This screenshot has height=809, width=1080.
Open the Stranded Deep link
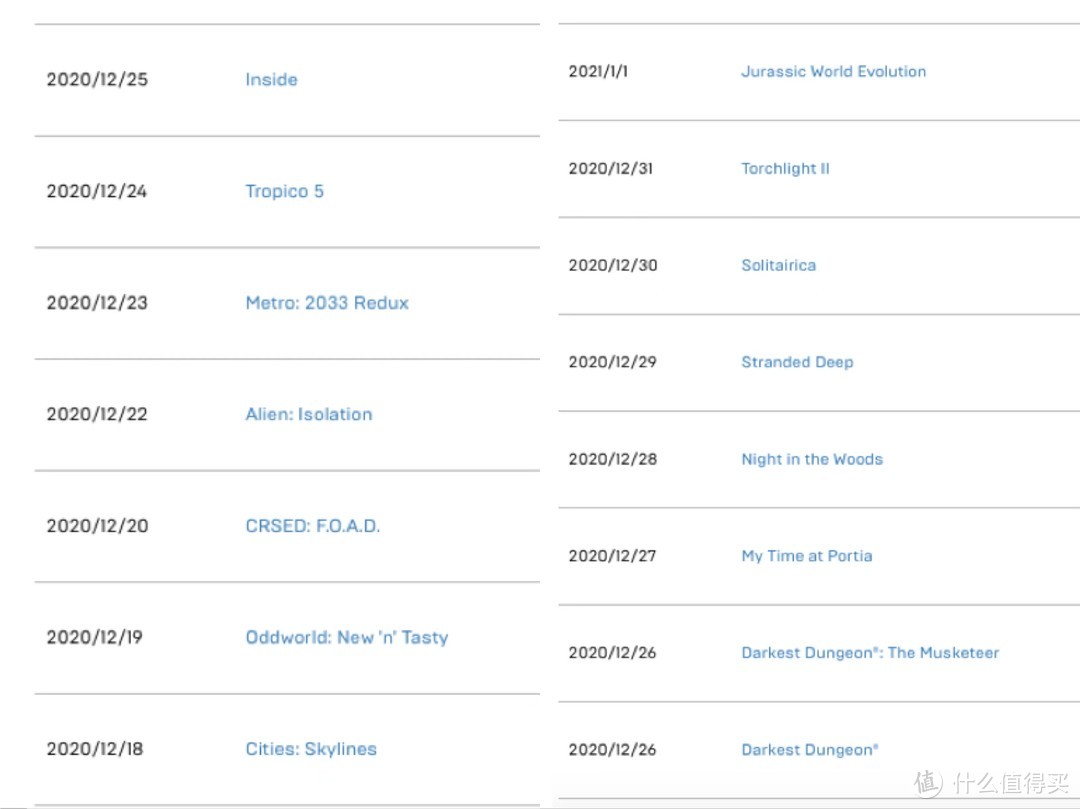tap(797, 362)
